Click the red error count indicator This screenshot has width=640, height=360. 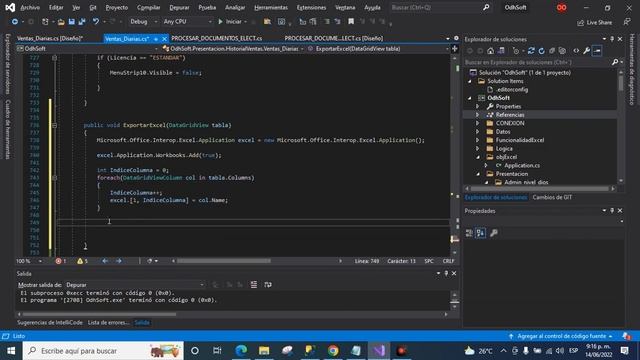point(60,261)
